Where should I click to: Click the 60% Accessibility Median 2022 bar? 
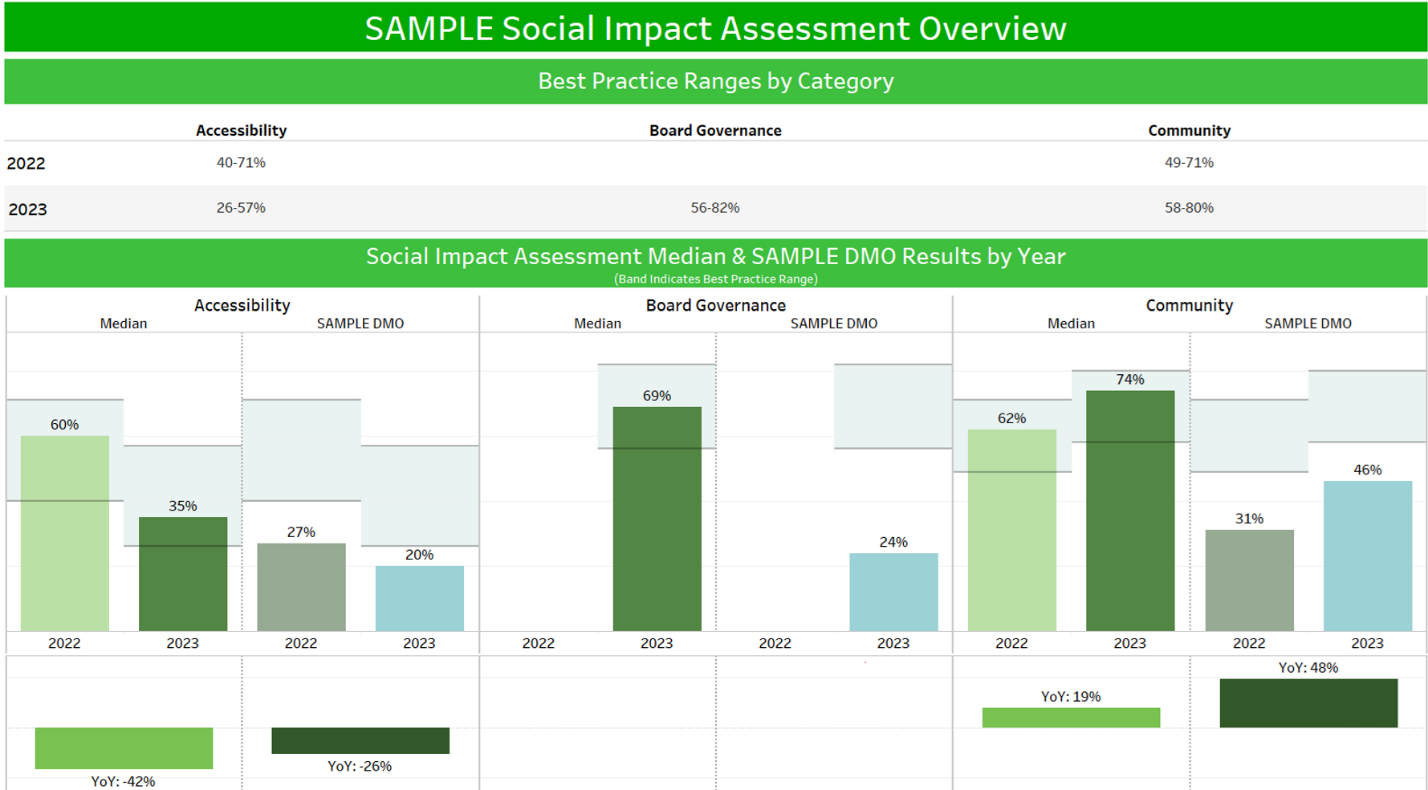pyautogui.click(x=65, y=533)
